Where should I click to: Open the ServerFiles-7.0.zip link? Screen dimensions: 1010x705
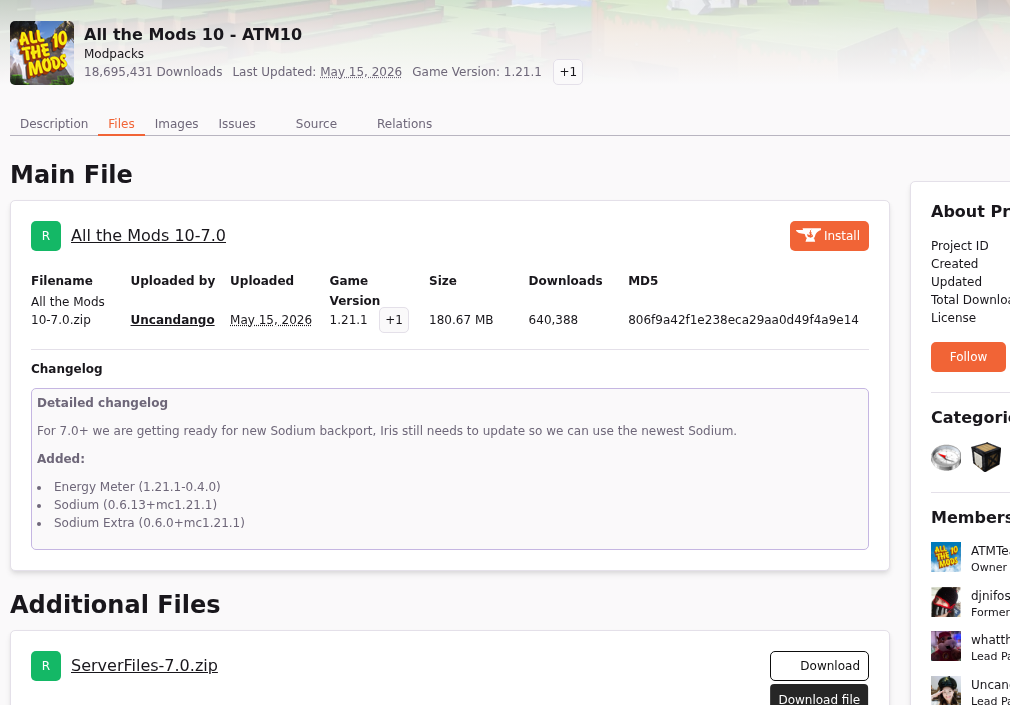click(x=144, y=666)
